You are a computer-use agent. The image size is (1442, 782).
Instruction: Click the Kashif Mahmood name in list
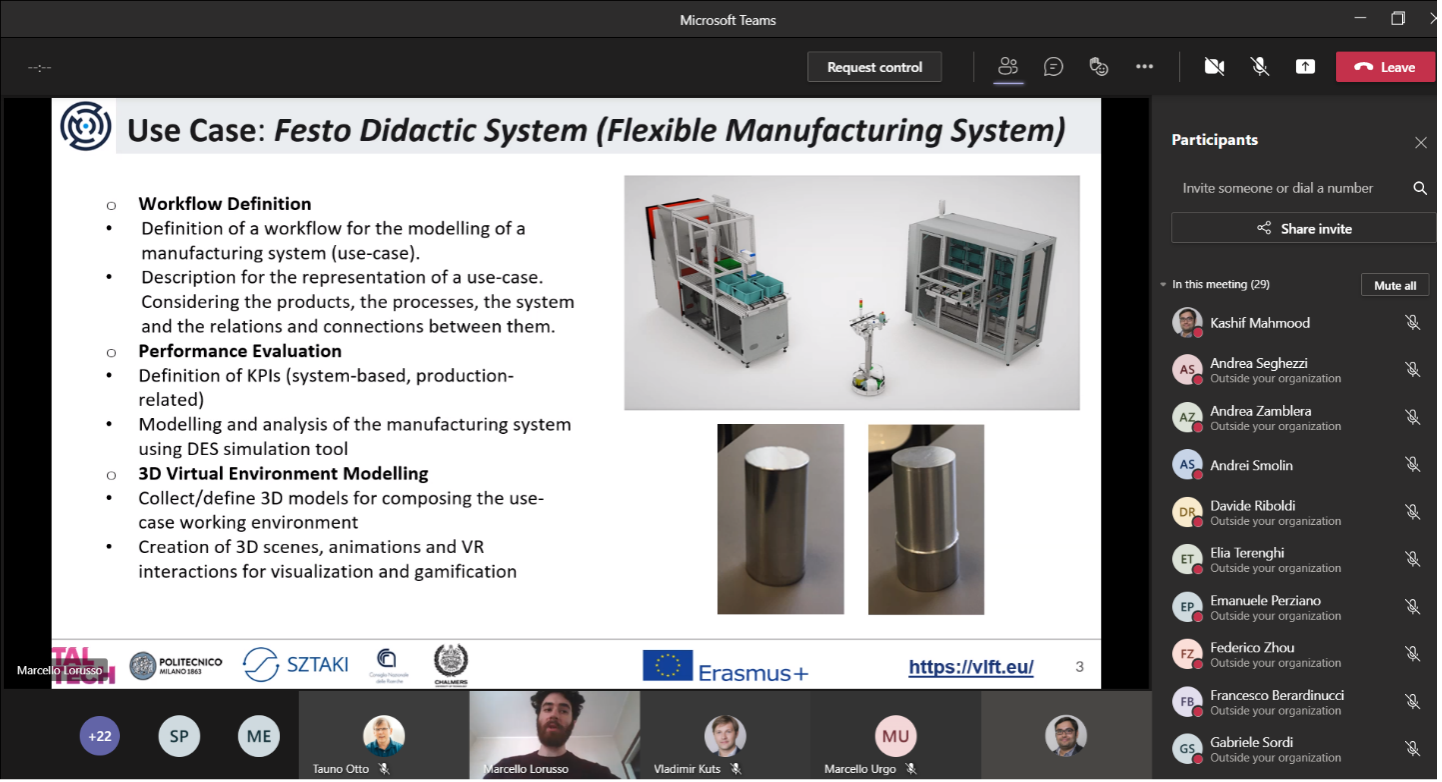(1260, 323)
